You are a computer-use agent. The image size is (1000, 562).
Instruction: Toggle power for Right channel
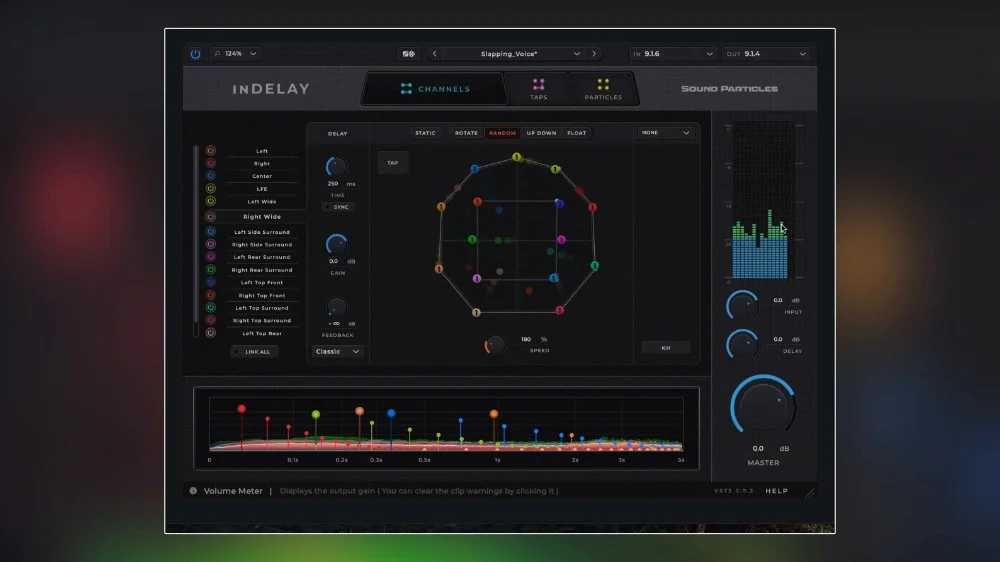(210, 163)
